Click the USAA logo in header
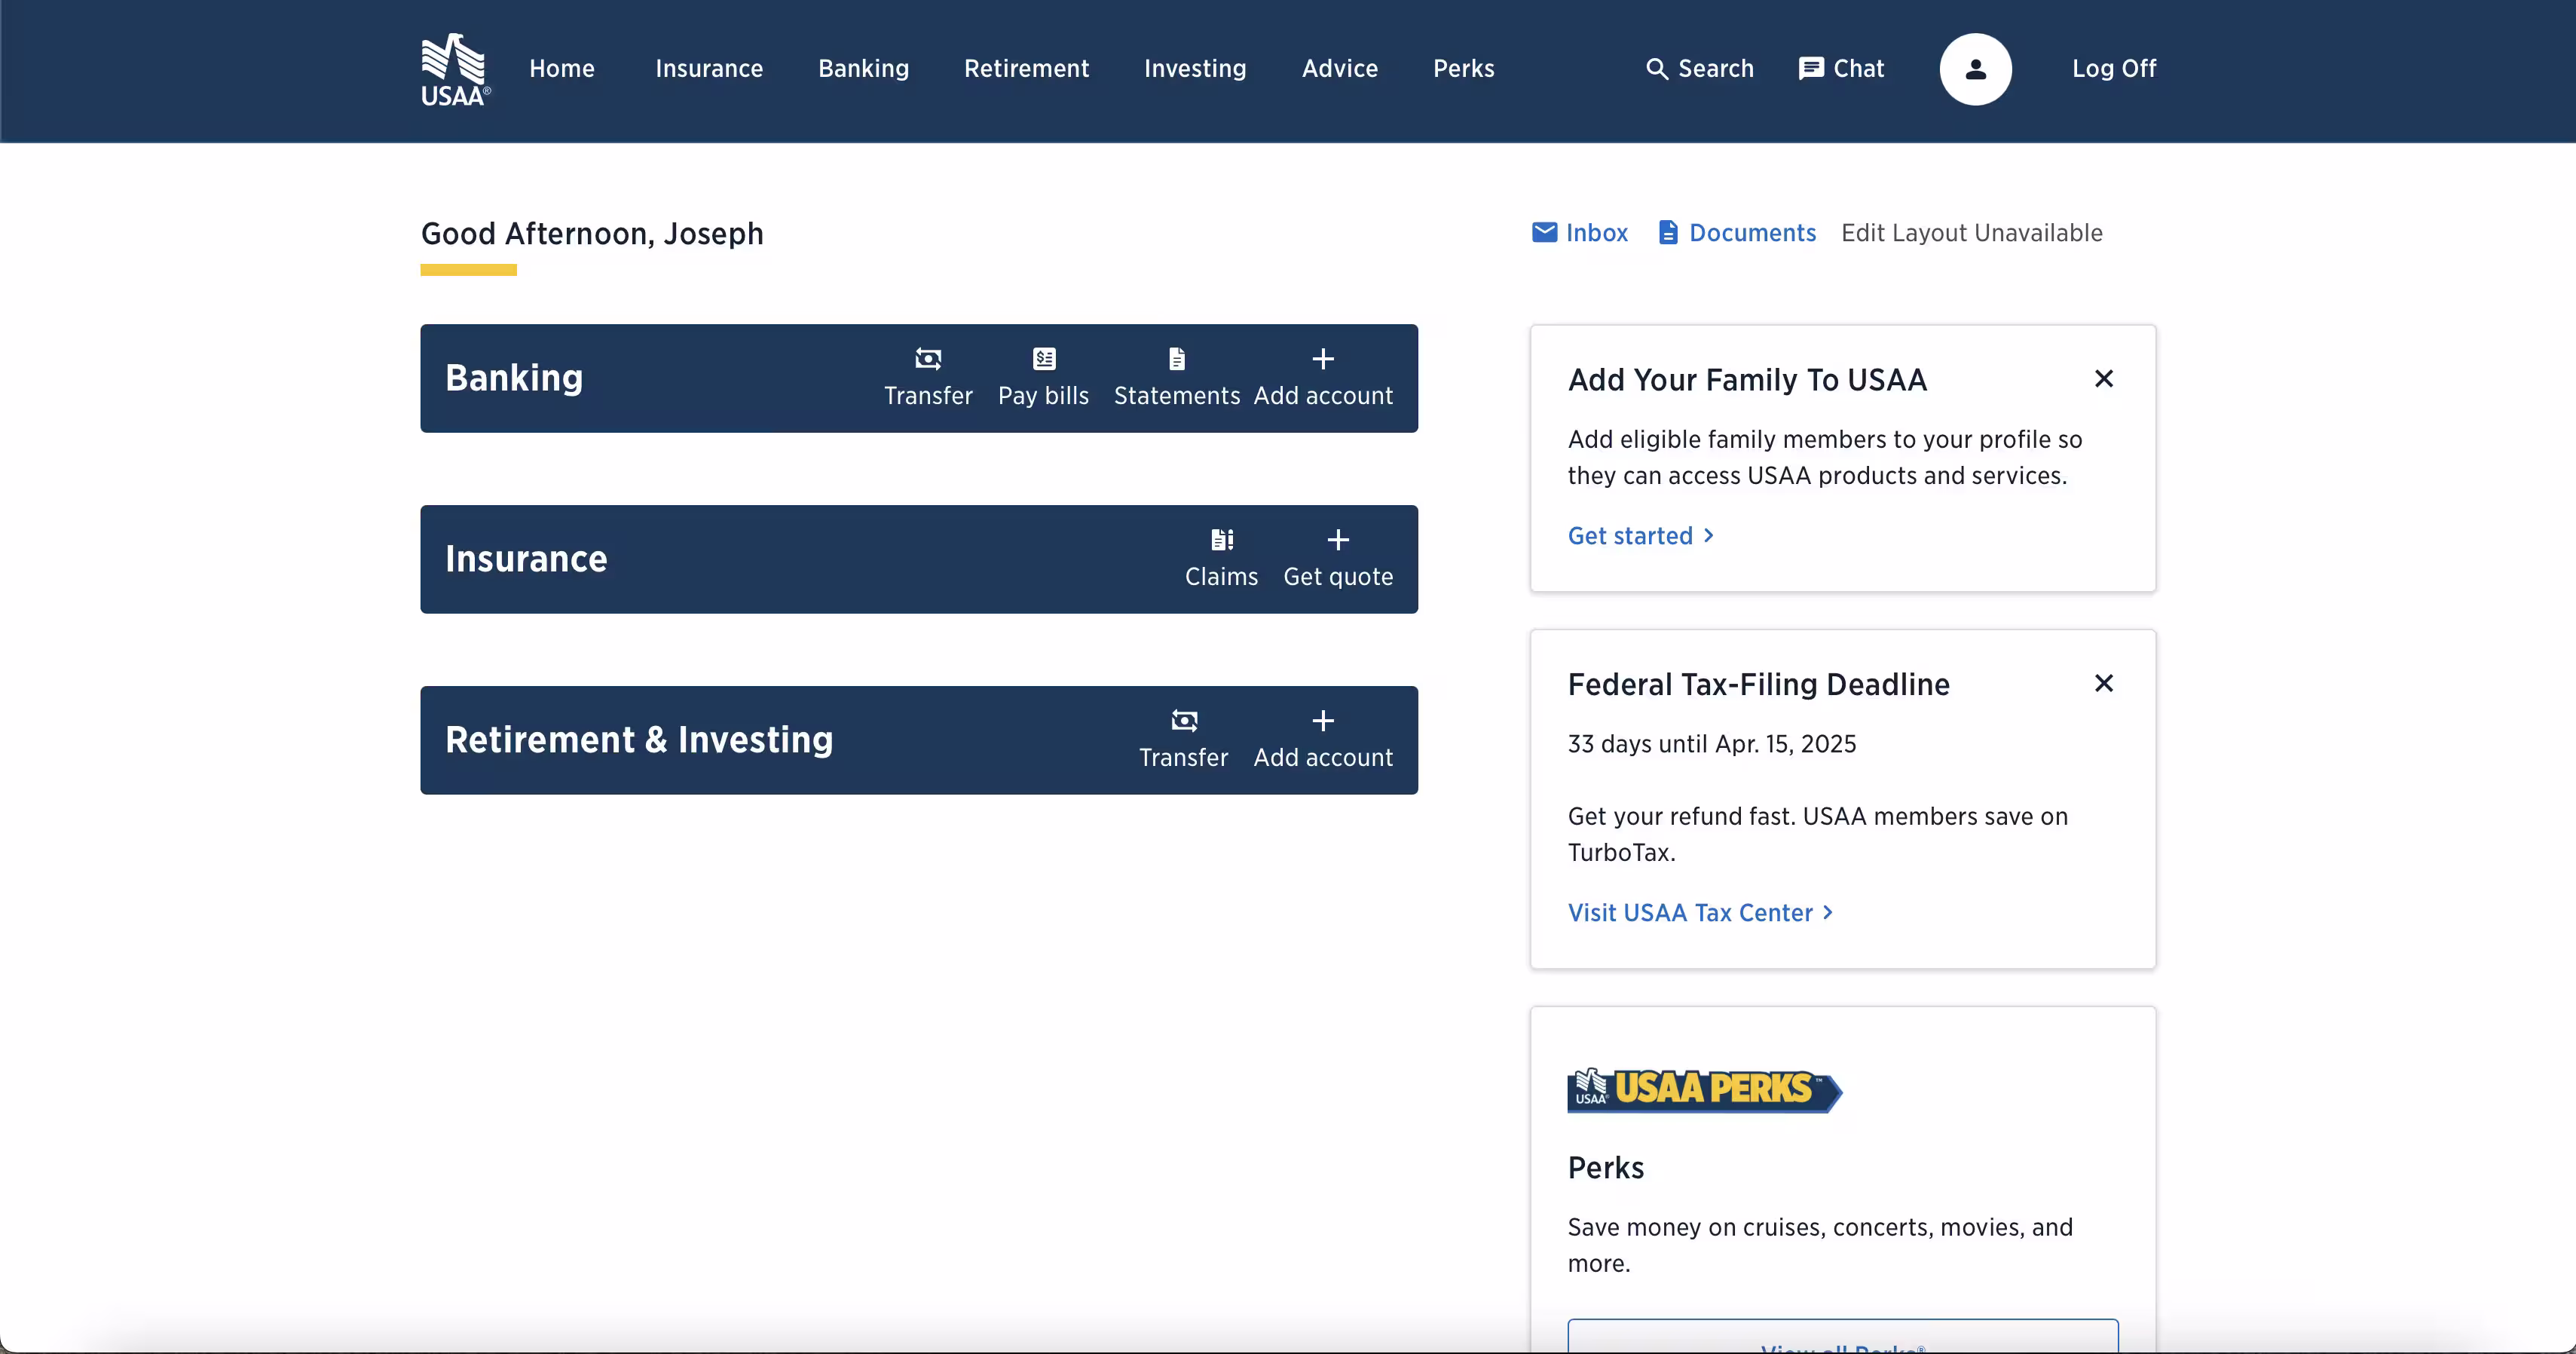Screen dimensions: 2576x1354 455,69
